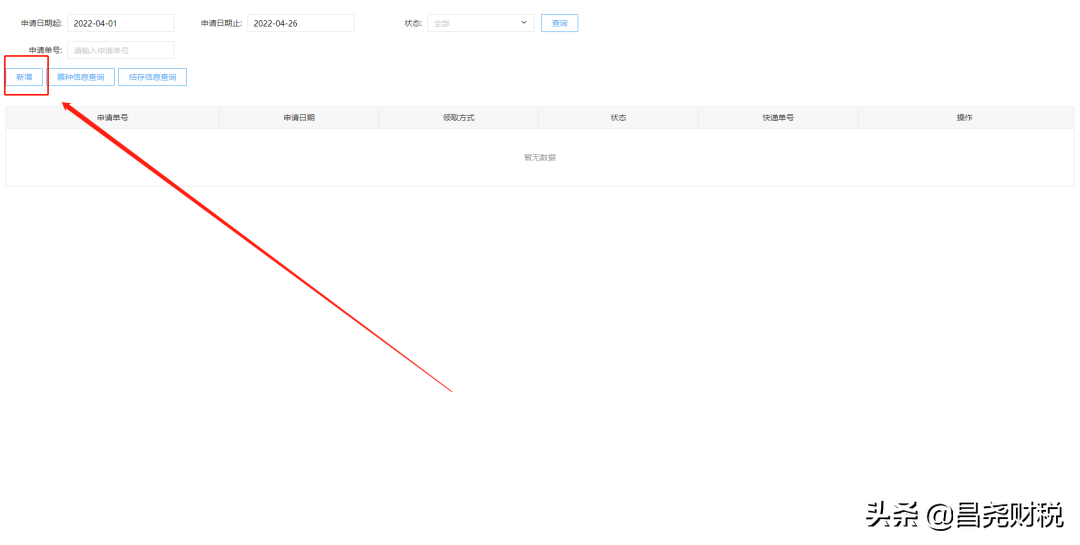The width and height of the screenshot is (1080, 545).
Task: Click the 状态 label beside the dropdown
Action: pos(413,23)
